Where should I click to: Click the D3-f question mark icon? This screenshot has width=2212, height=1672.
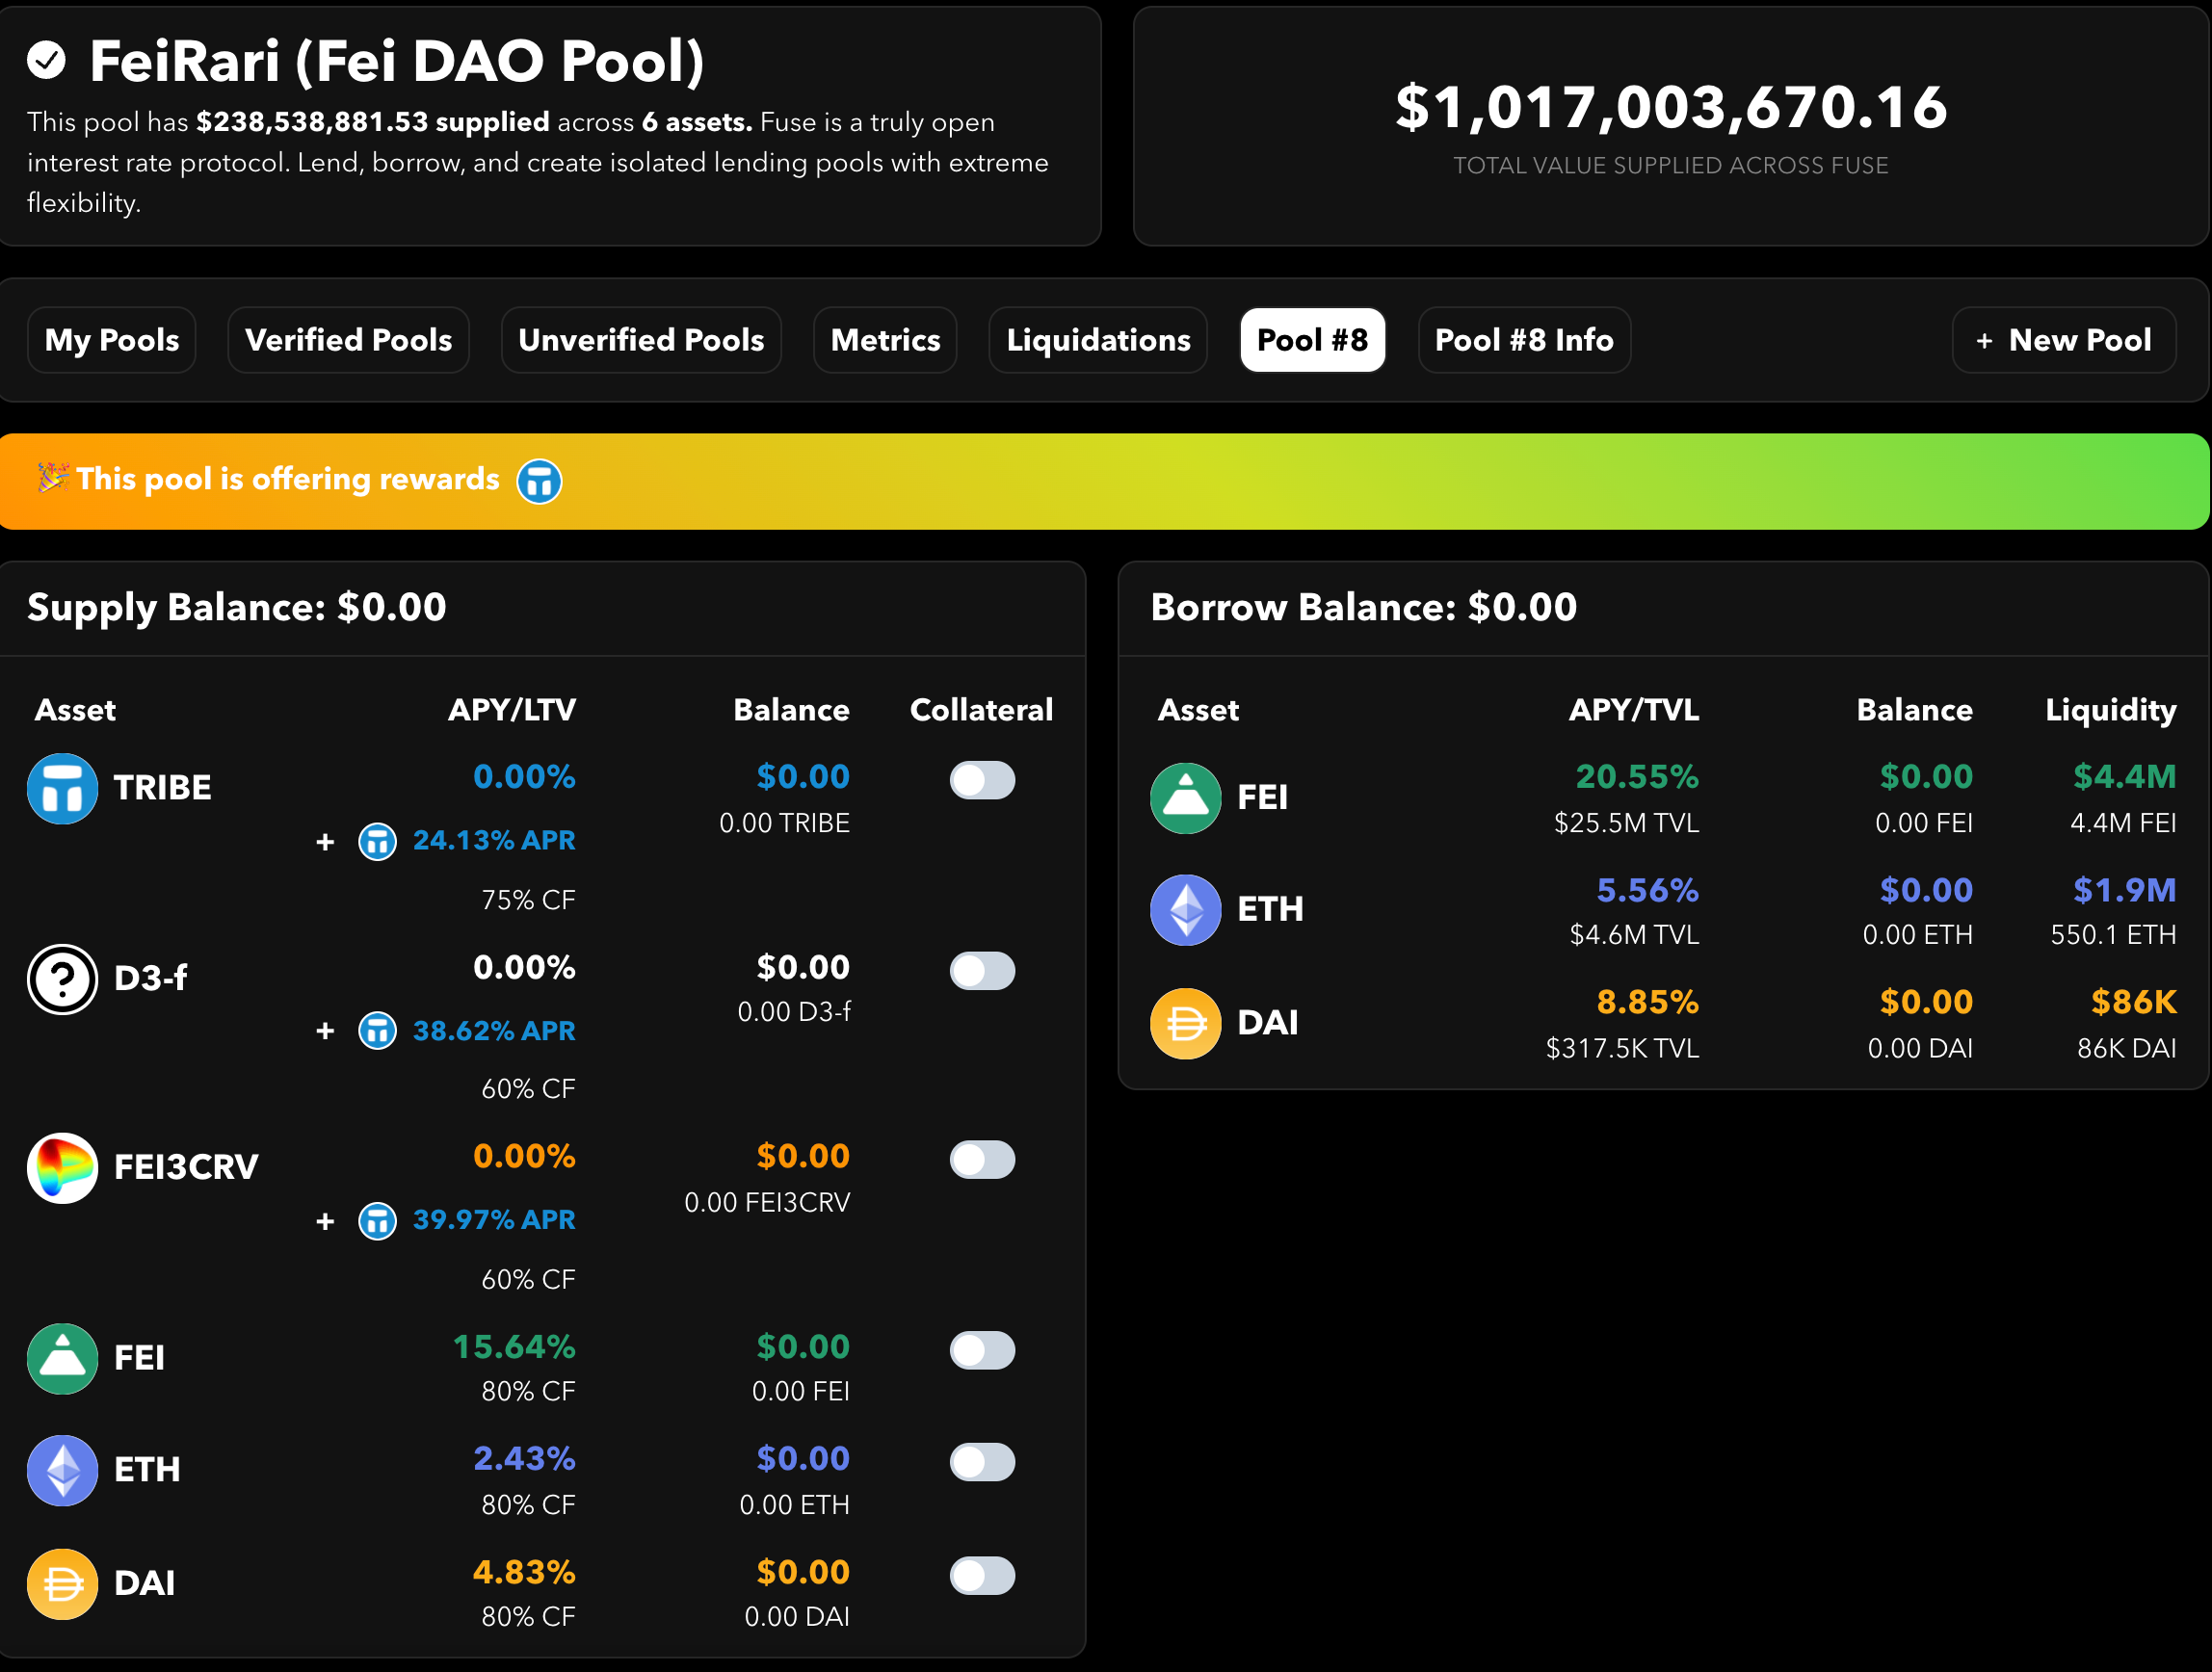coord(62,979)
